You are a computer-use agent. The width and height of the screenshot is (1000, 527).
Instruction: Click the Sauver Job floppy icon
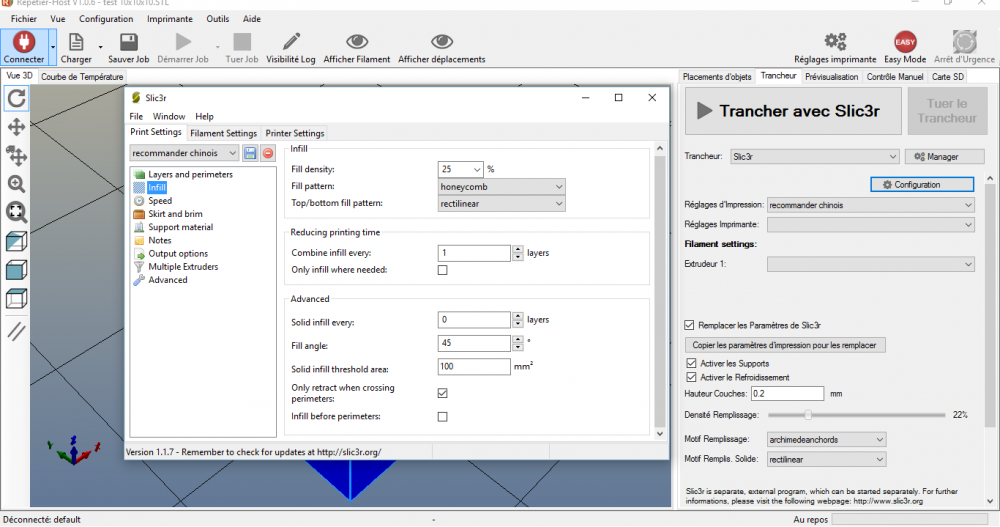point(129,42)
